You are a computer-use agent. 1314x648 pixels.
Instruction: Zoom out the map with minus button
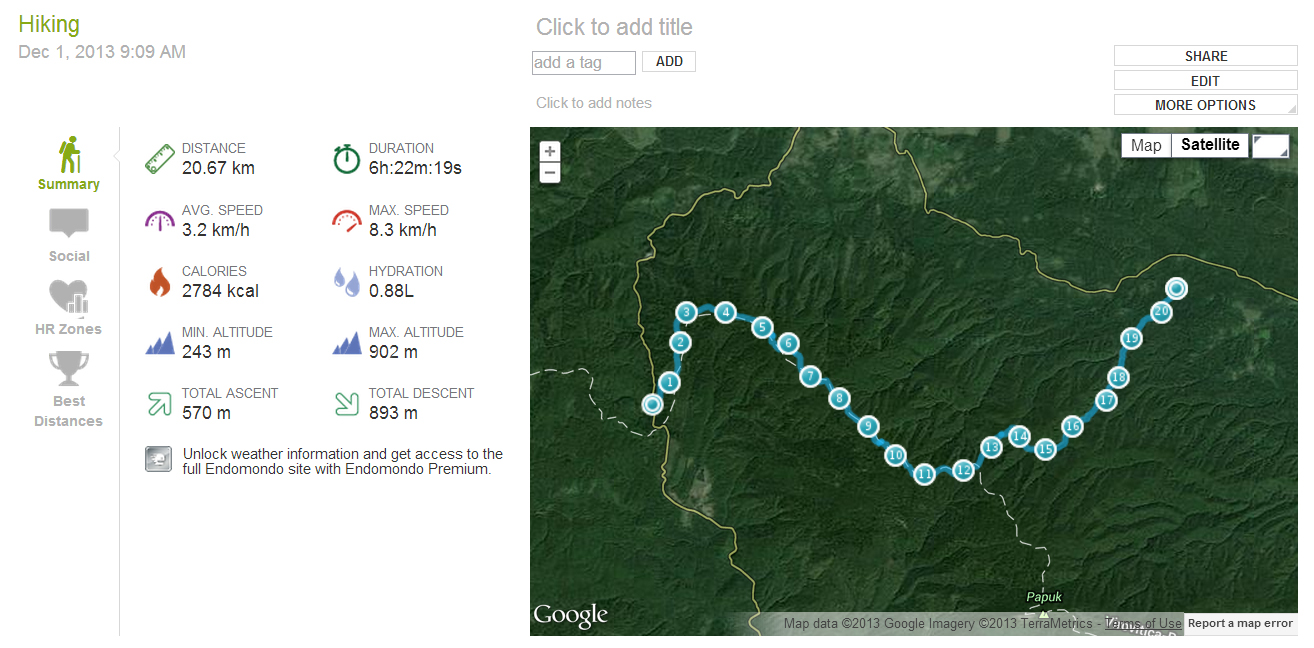(550, 173)
